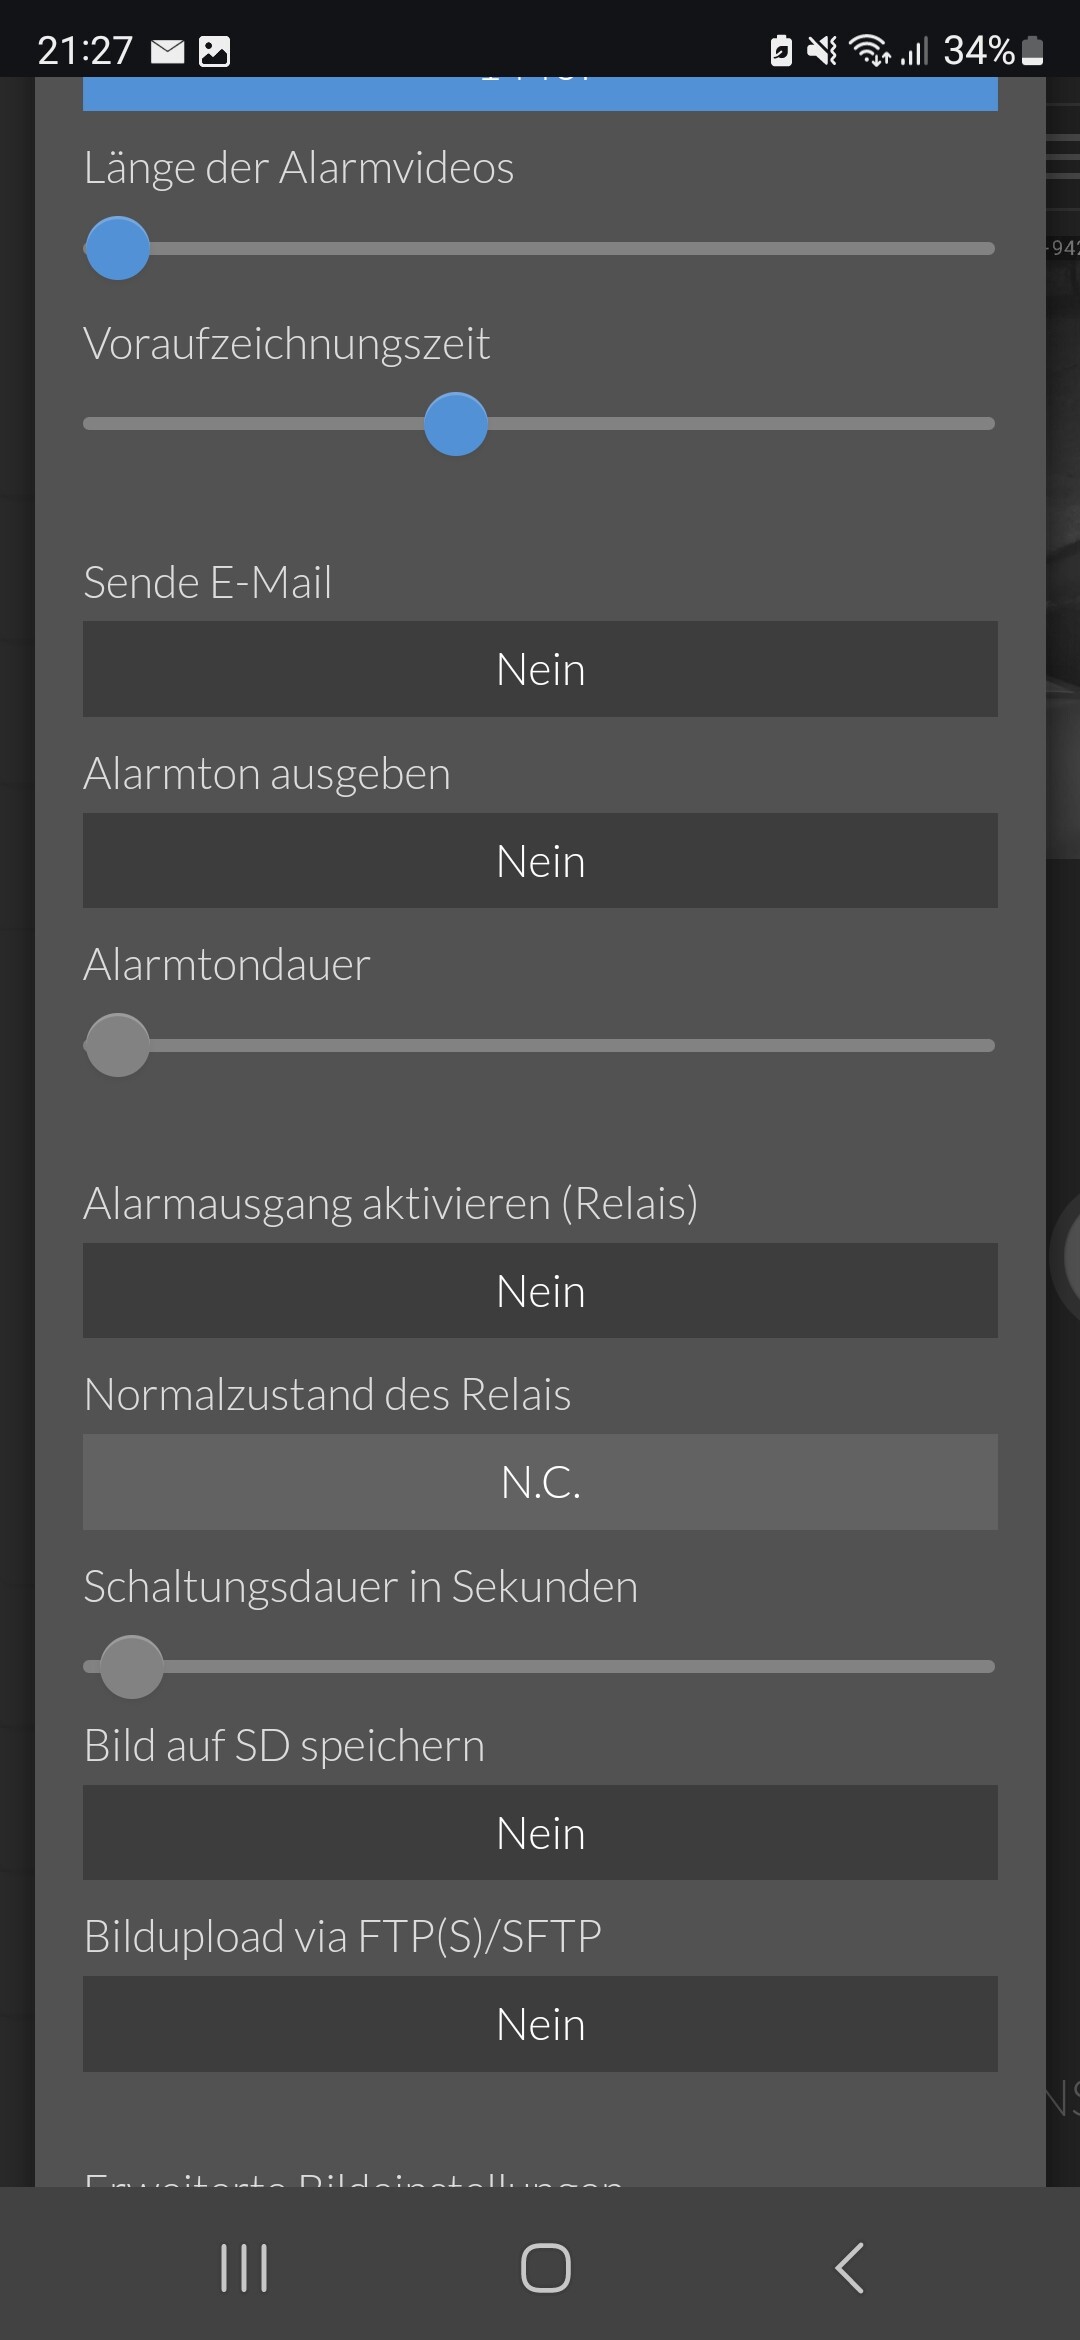1080x2340 pixels.
Task: Tap the Wi-Fi signal icon in status bar
Action: (869, 50)
